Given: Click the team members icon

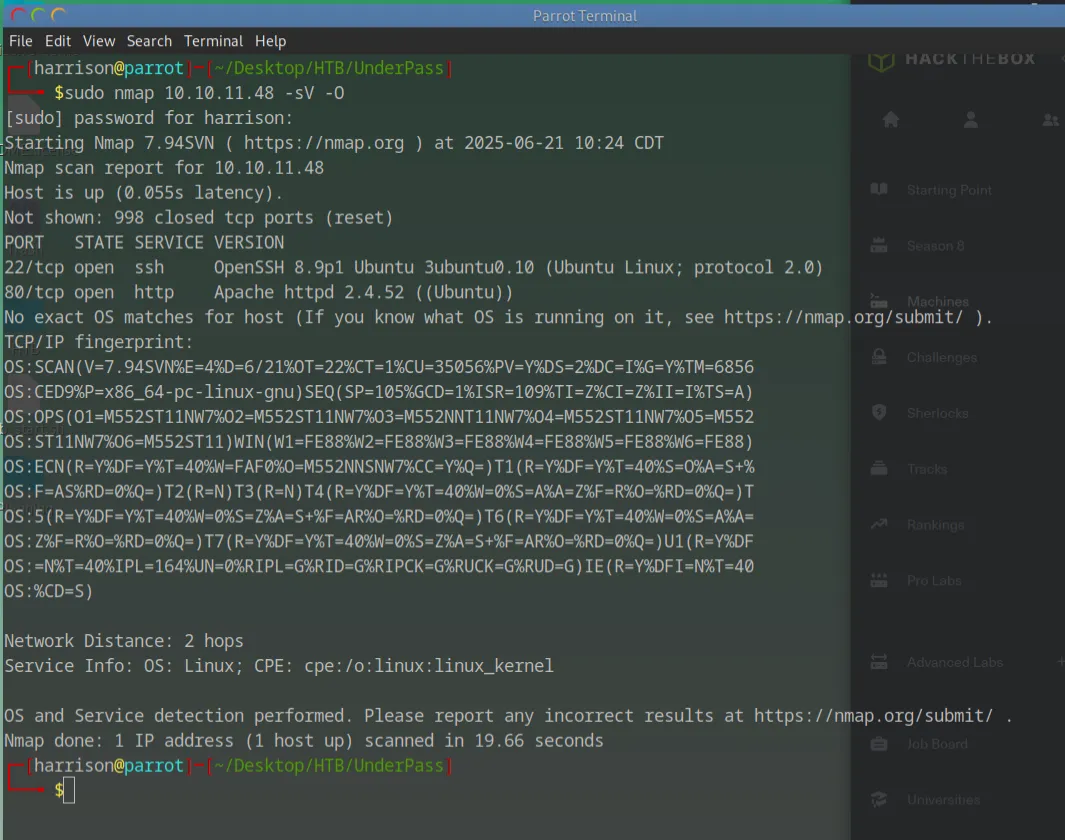Looking at the screenshot, I should click(1049, 120).
